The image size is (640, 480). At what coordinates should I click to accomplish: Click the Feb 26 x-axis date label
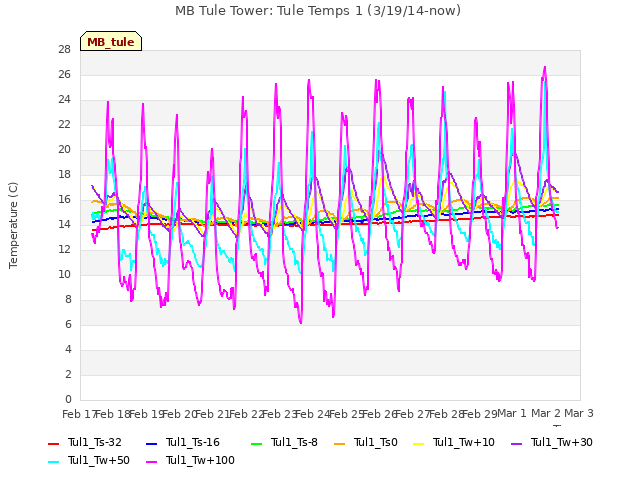coord(380,414)
